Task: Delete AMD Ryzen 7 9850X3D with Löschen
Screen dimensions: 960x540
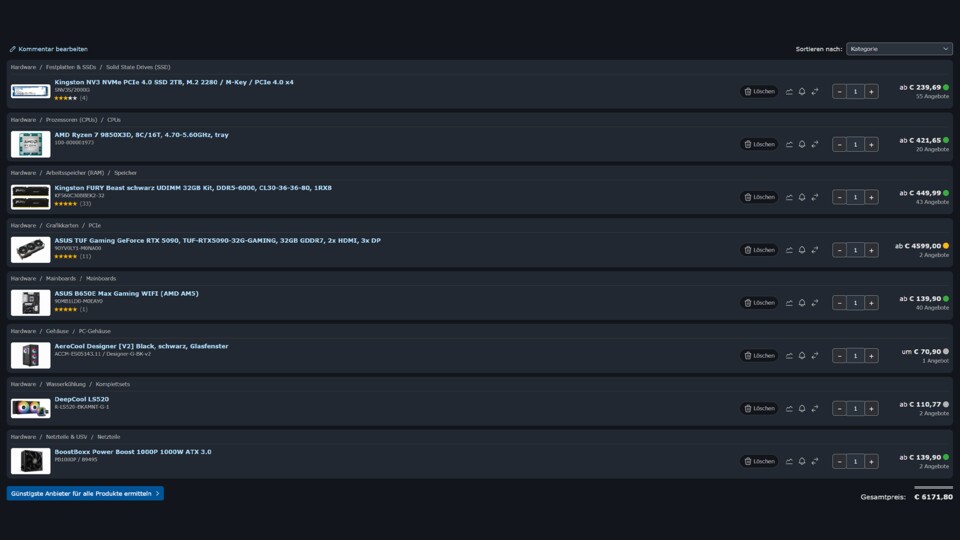Action: (759, 144)
